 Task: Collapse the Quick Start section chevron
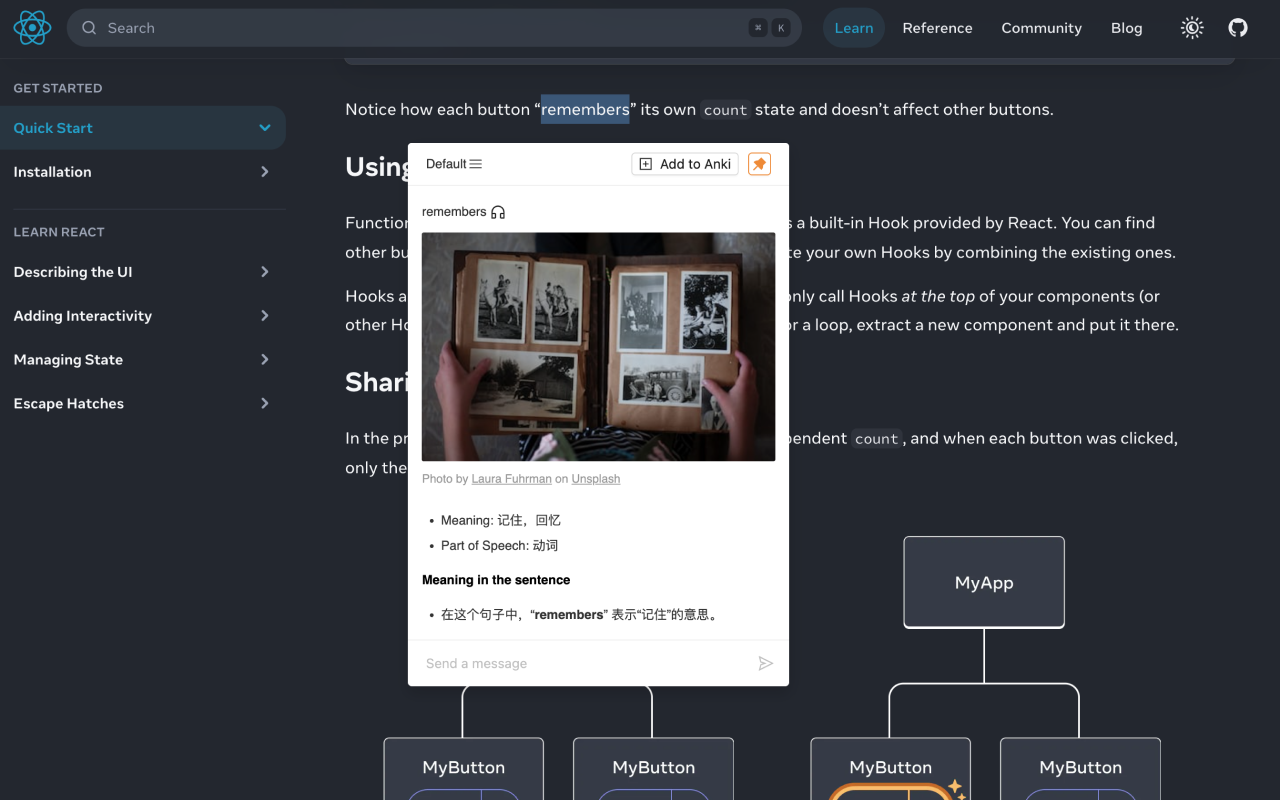(265, 128)
